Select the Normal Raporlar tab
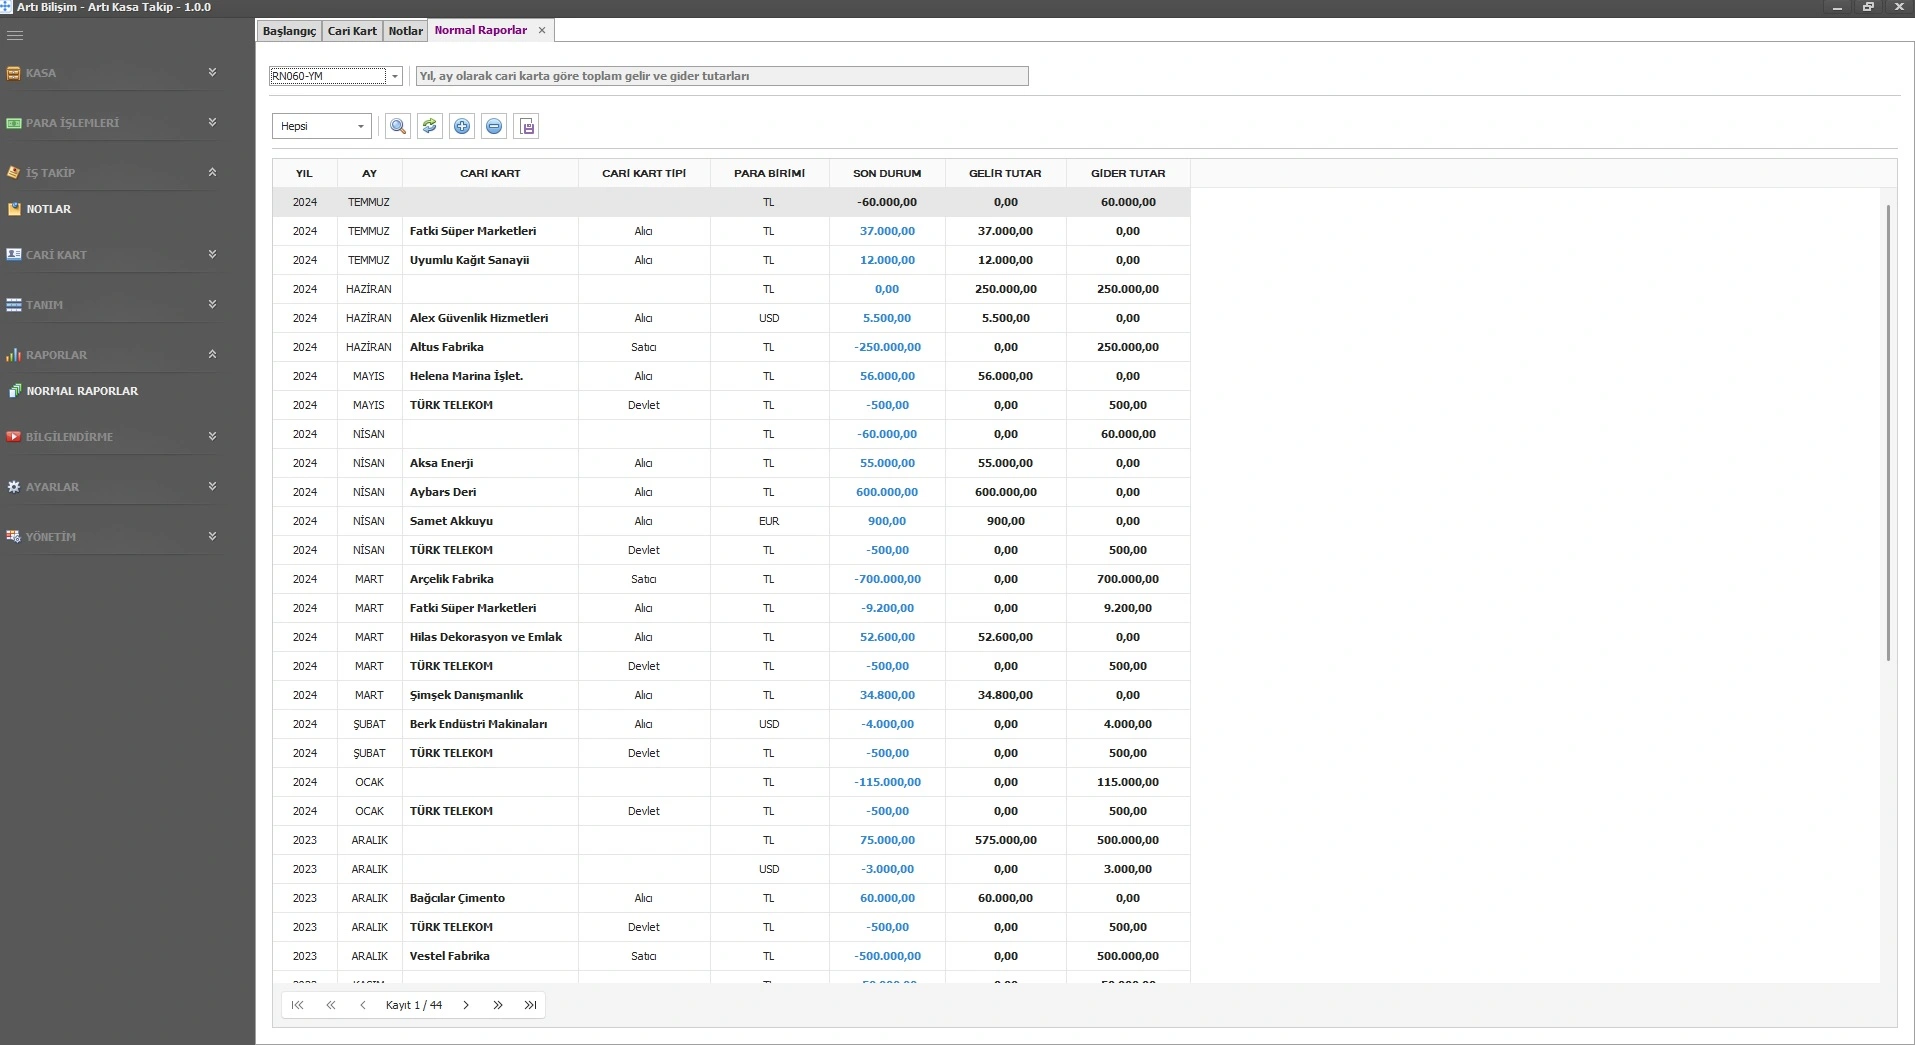 tap(480, 30)
